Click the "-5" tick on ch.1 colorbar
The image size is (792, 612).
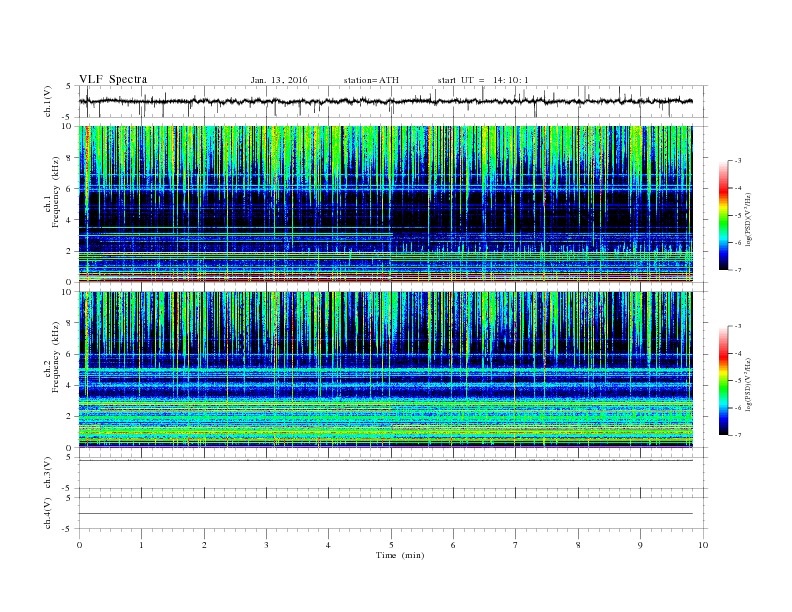click(738, 215)
